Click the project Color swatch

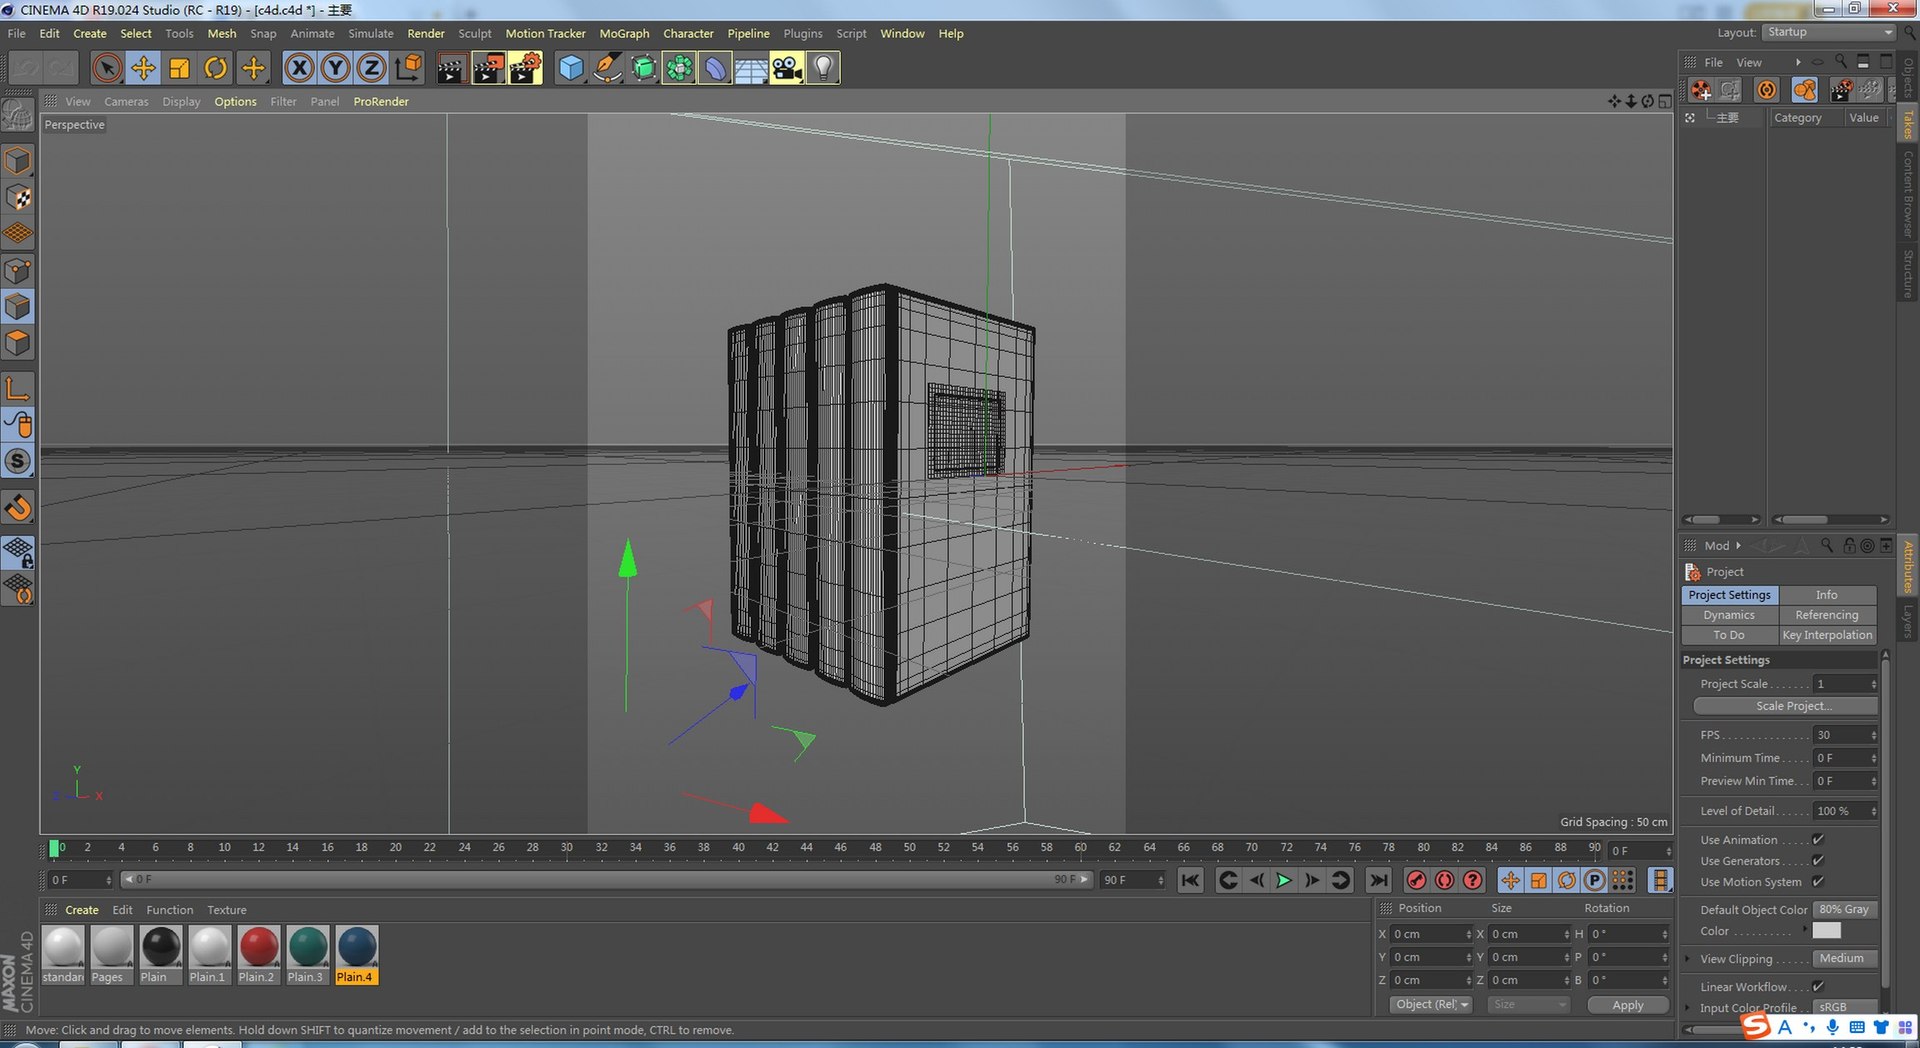pyautogui.click(x=1827, y=931)
